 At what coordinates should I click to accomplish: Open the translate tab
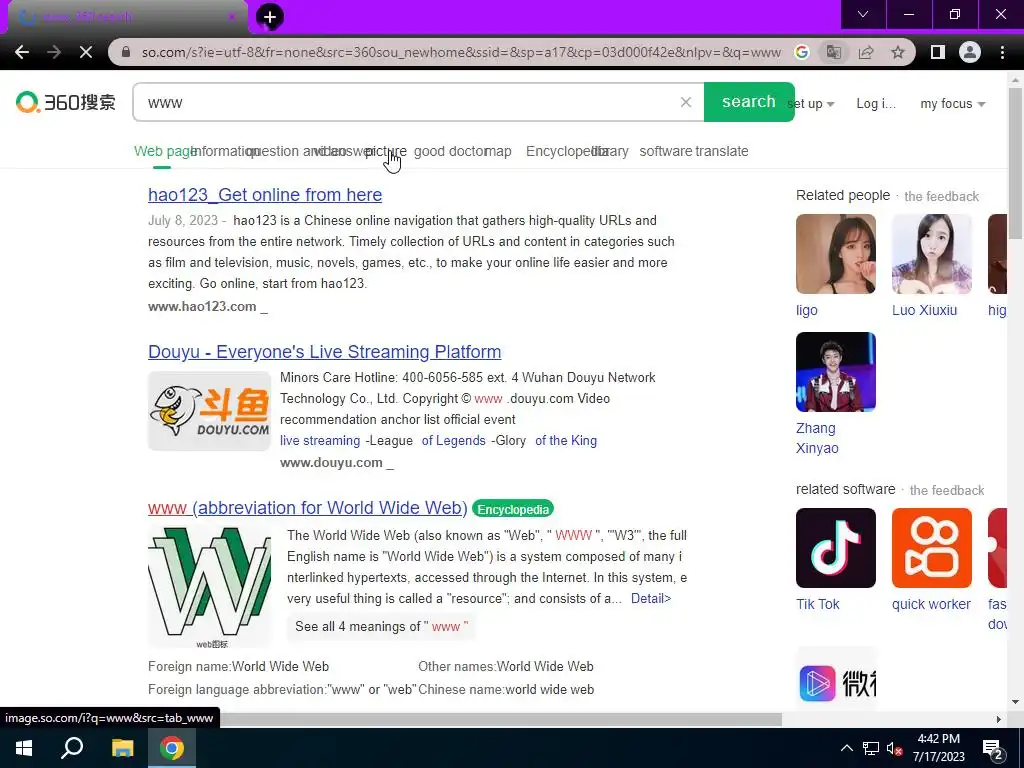tap(722, 152)
